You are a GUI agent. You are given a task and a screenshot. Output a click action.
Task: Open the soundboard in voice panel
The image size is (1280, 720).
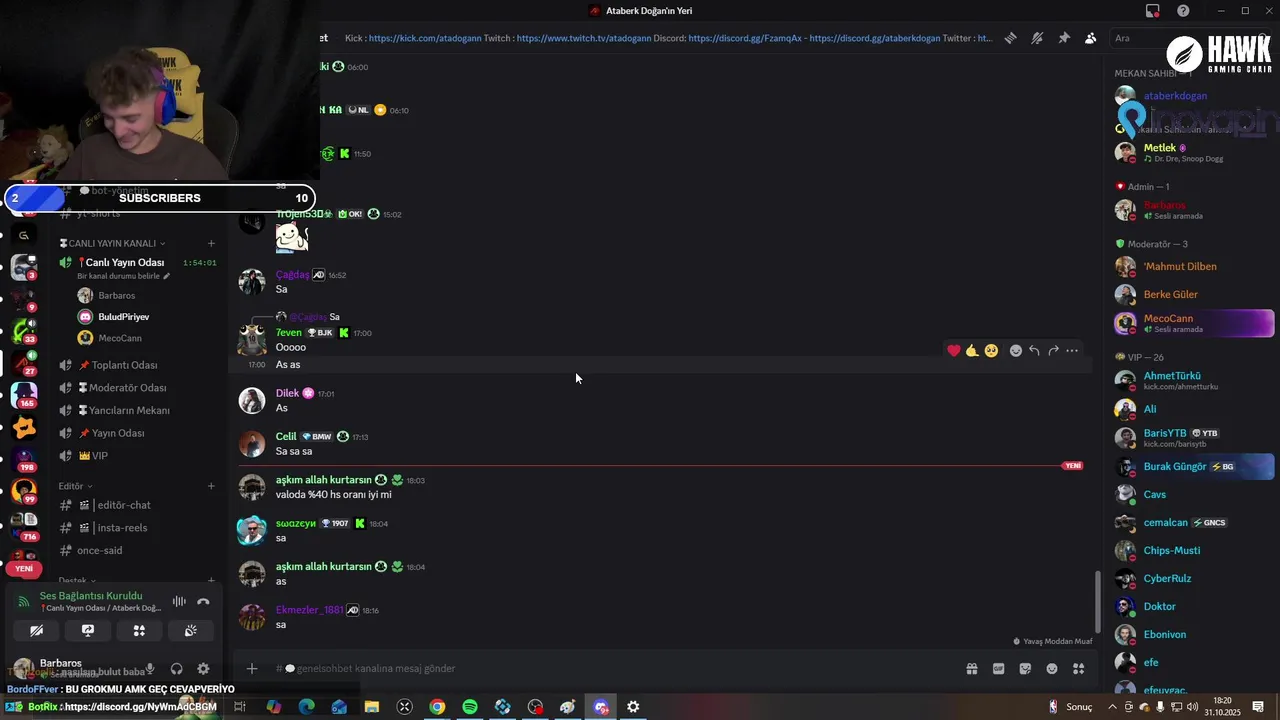point(190,631)
